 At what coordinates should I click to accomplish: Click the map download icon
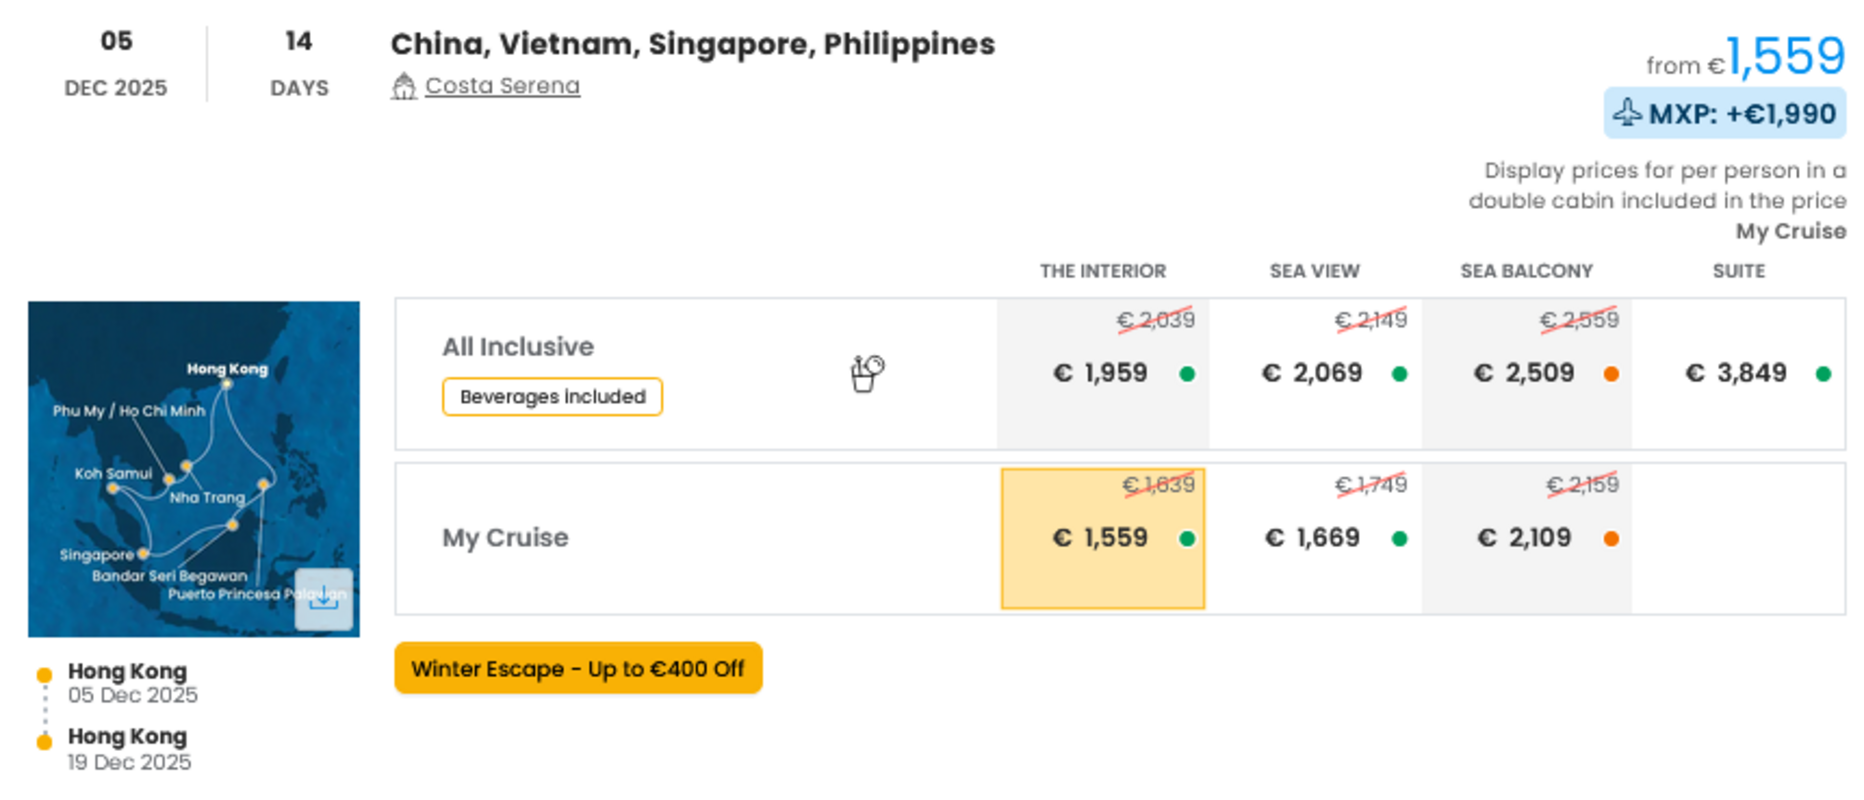click(324, 599)
